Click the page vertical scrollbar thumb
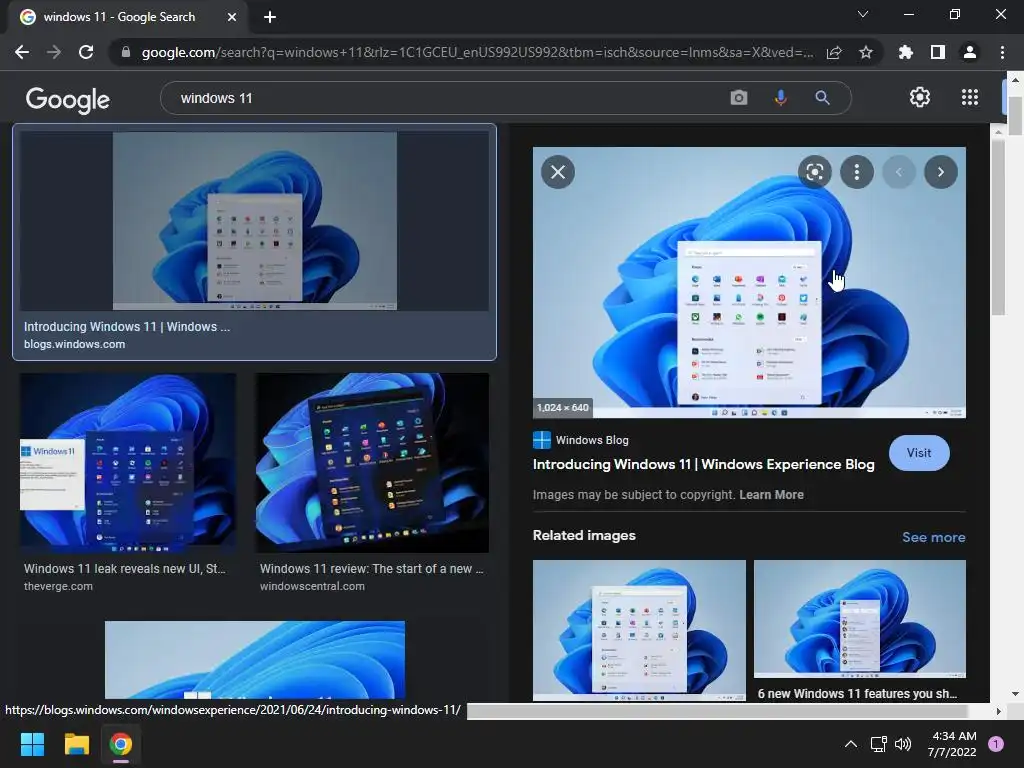This screenshot has width=1024, height=768. (1015, 116)
